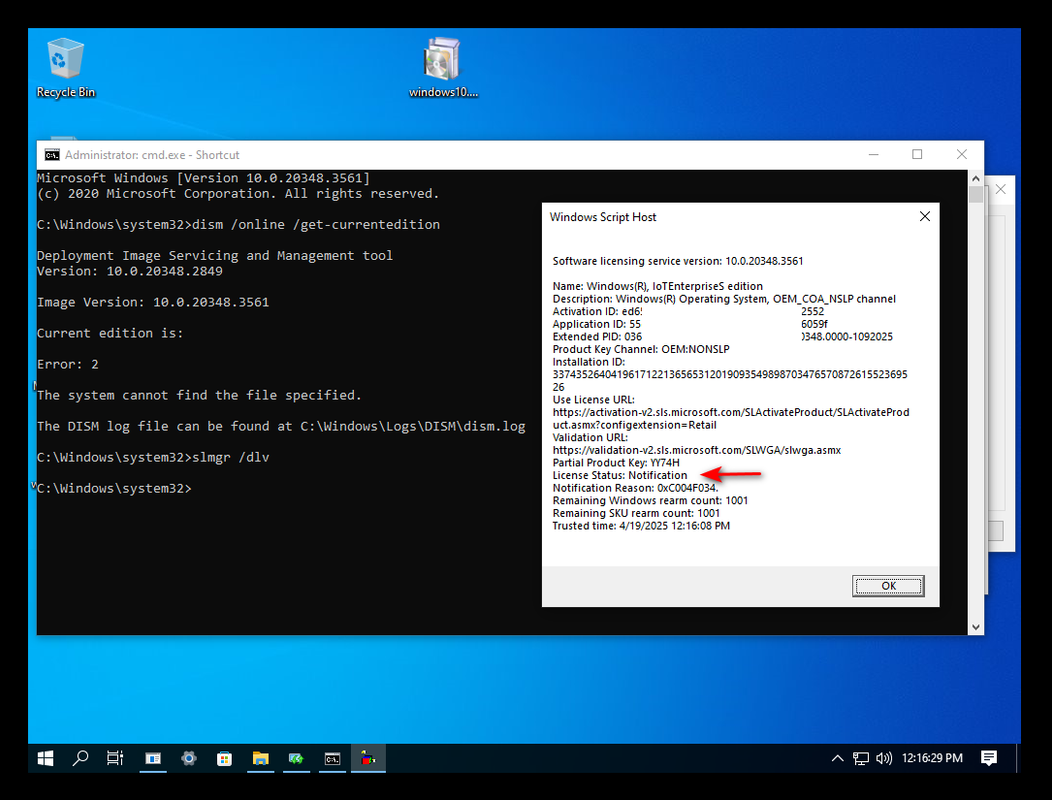Click cmd window scrollbar down arrow
The image size is (1052, 800).
976,627
